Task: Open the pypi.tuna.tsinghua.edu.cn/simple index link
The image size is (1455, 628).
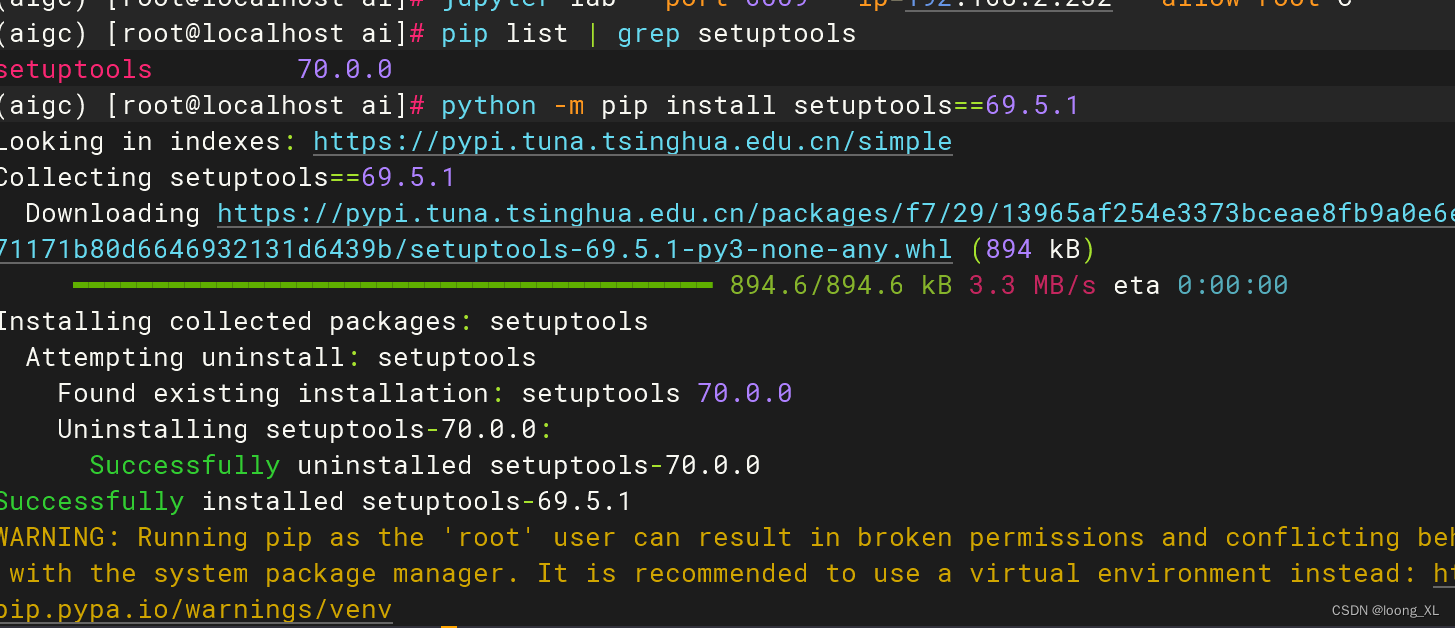Action: (632, 140)
